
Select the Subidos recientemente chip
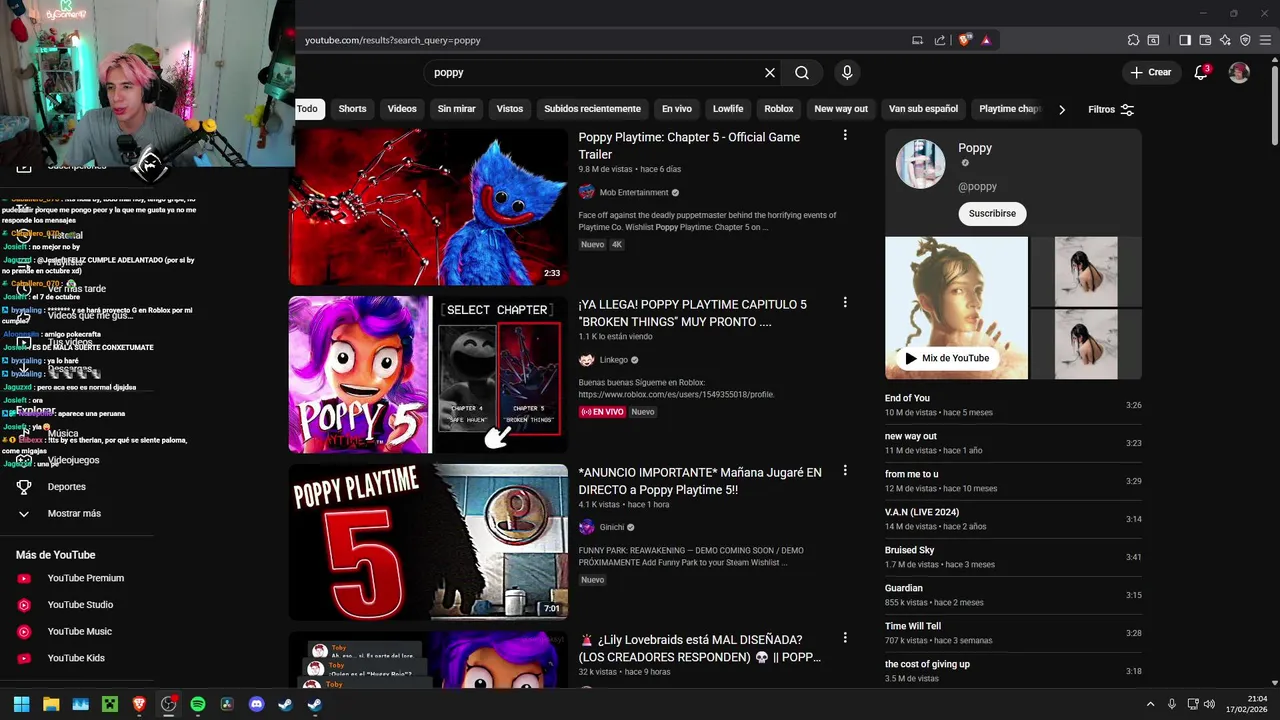pos(592,109)
